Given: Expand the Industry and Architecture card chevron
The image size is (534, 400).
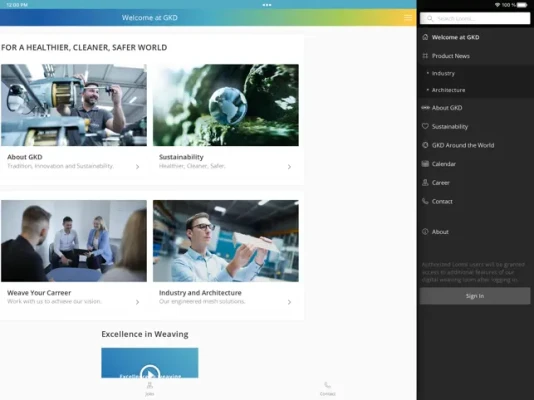Looking at the screenshot, I should 289,302.
